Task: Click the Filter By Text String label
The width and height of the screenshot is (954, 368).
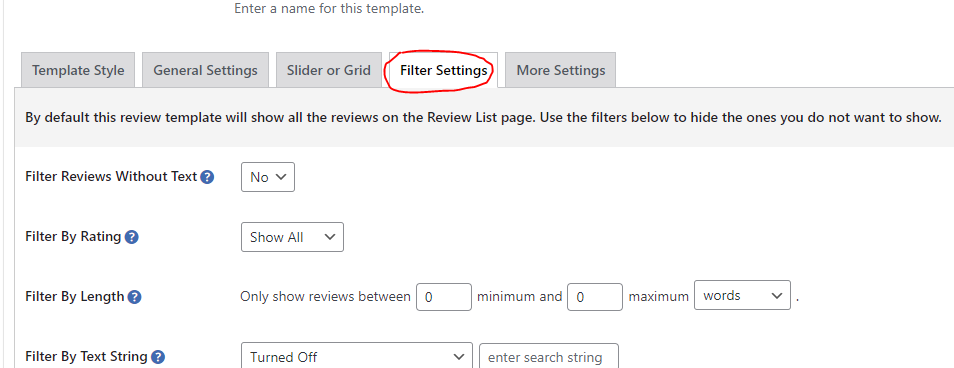Action: coord(86,356)
